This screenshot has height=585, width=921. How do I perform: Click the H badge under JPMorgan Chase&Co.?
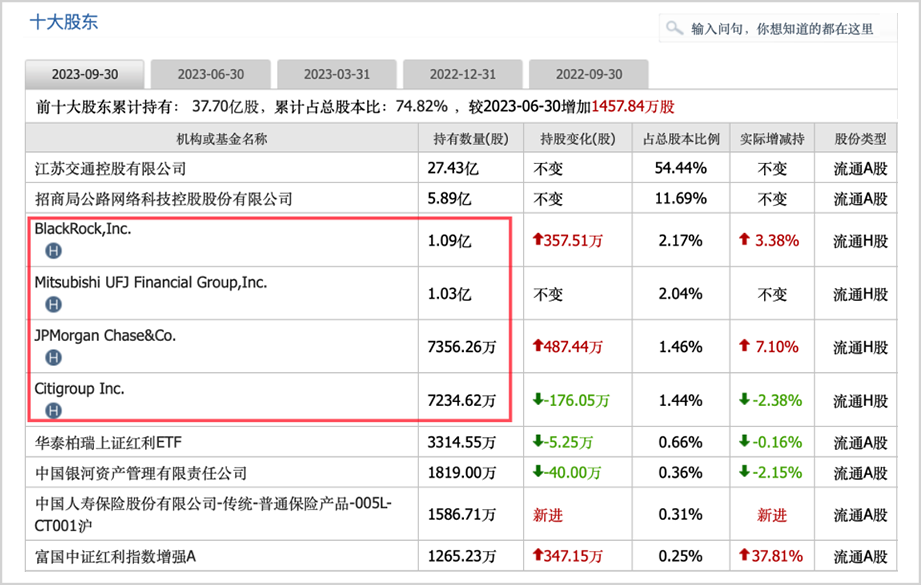[53, 357]
